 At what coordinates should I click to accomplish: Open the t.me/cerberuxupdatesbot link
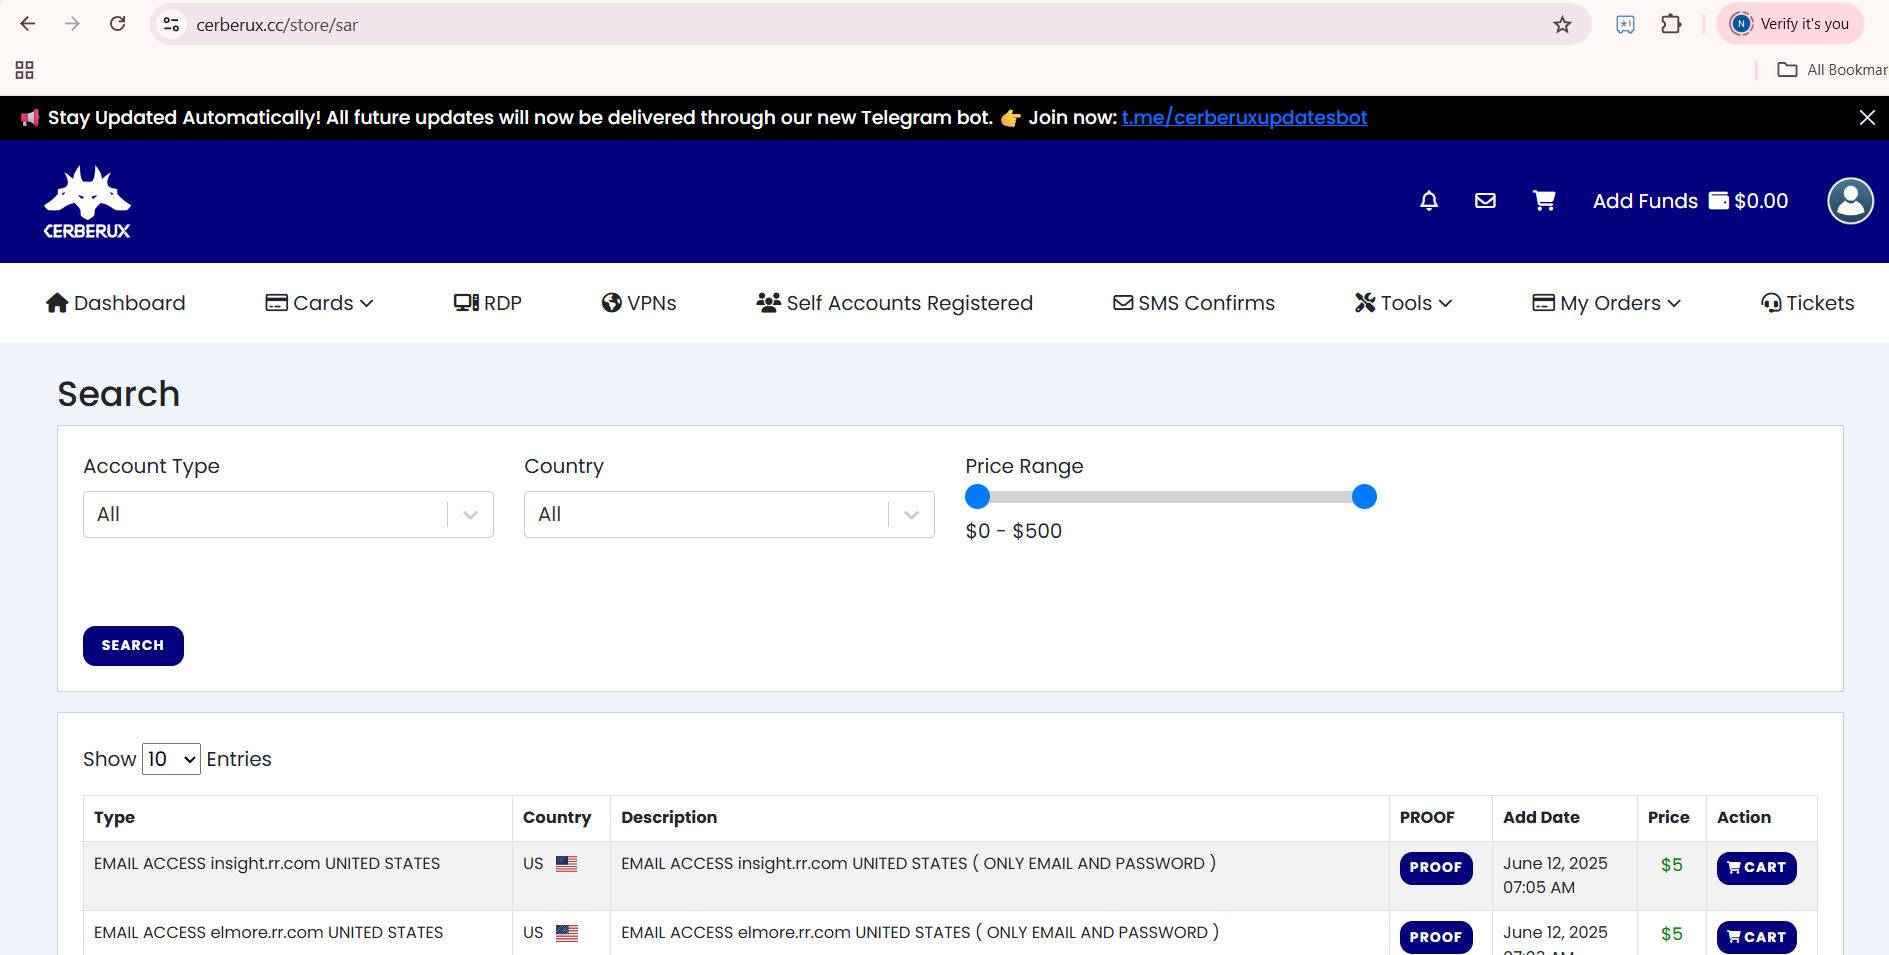click(x=1244, y=118)
